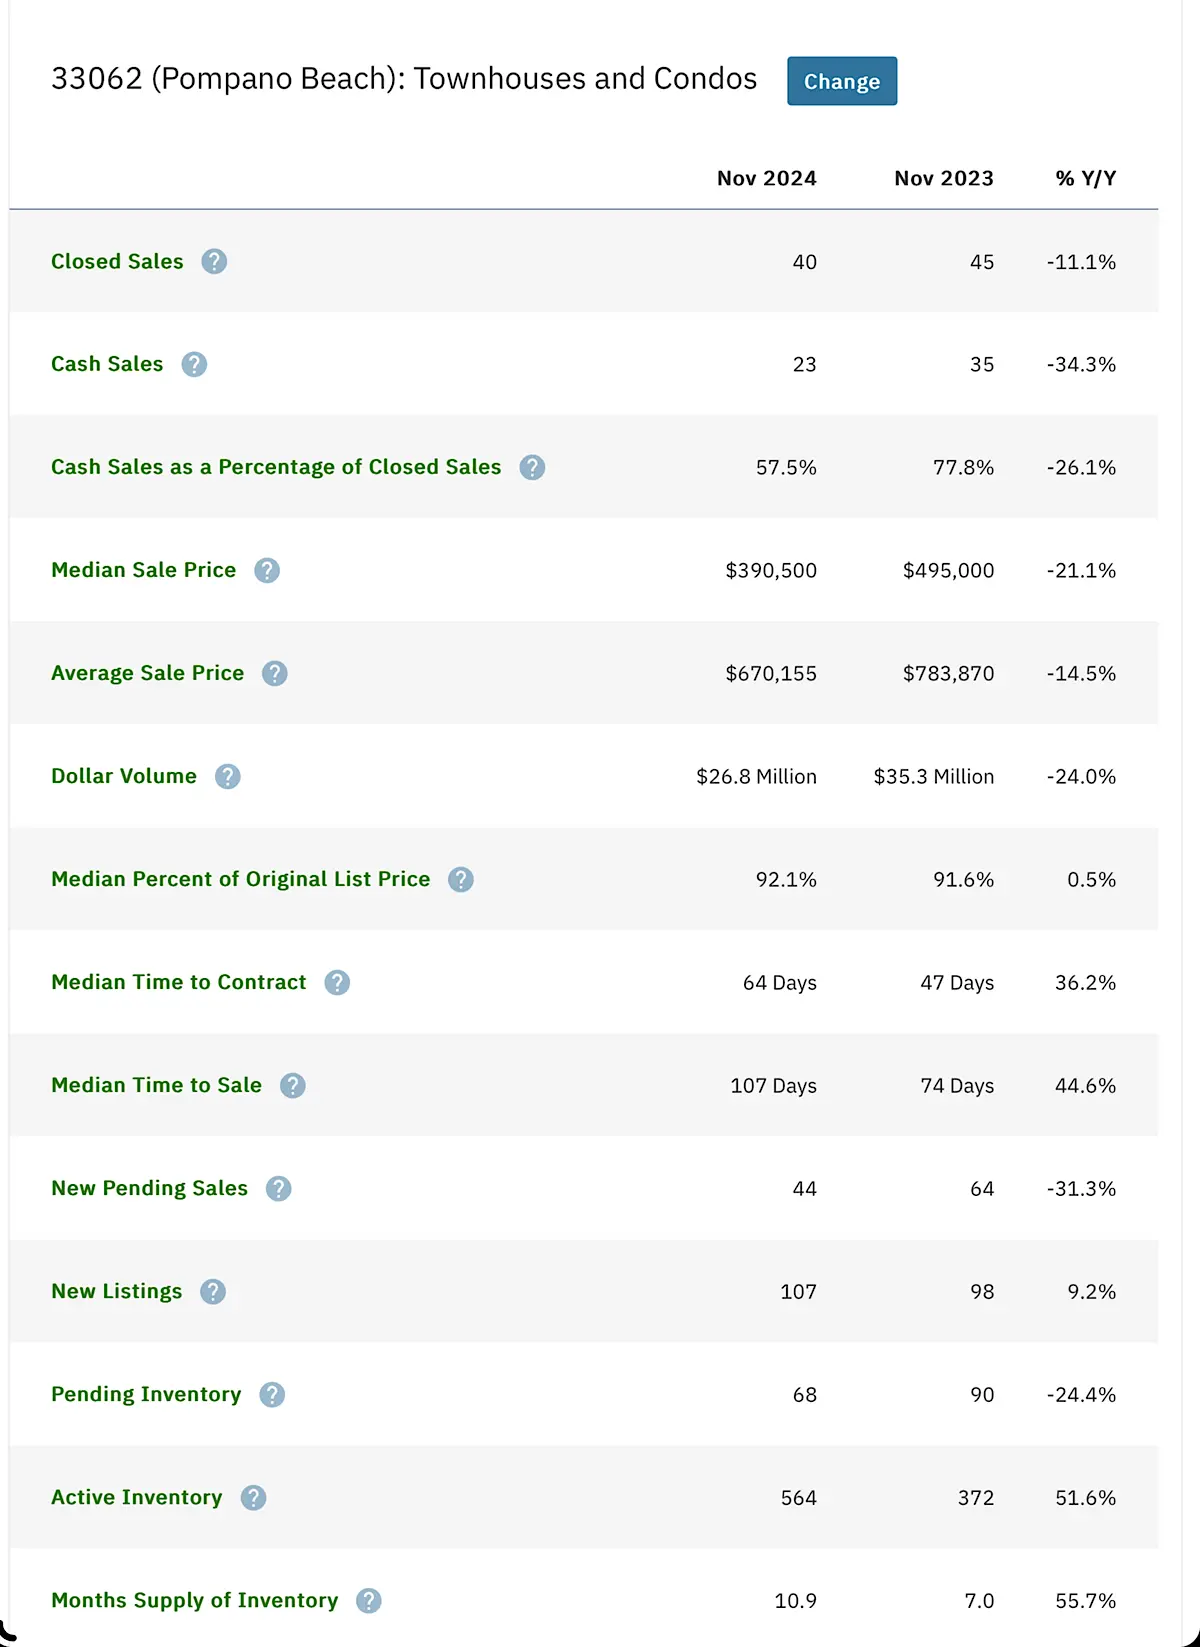Click Average Sale Price question mark icon

click(275, 673)
